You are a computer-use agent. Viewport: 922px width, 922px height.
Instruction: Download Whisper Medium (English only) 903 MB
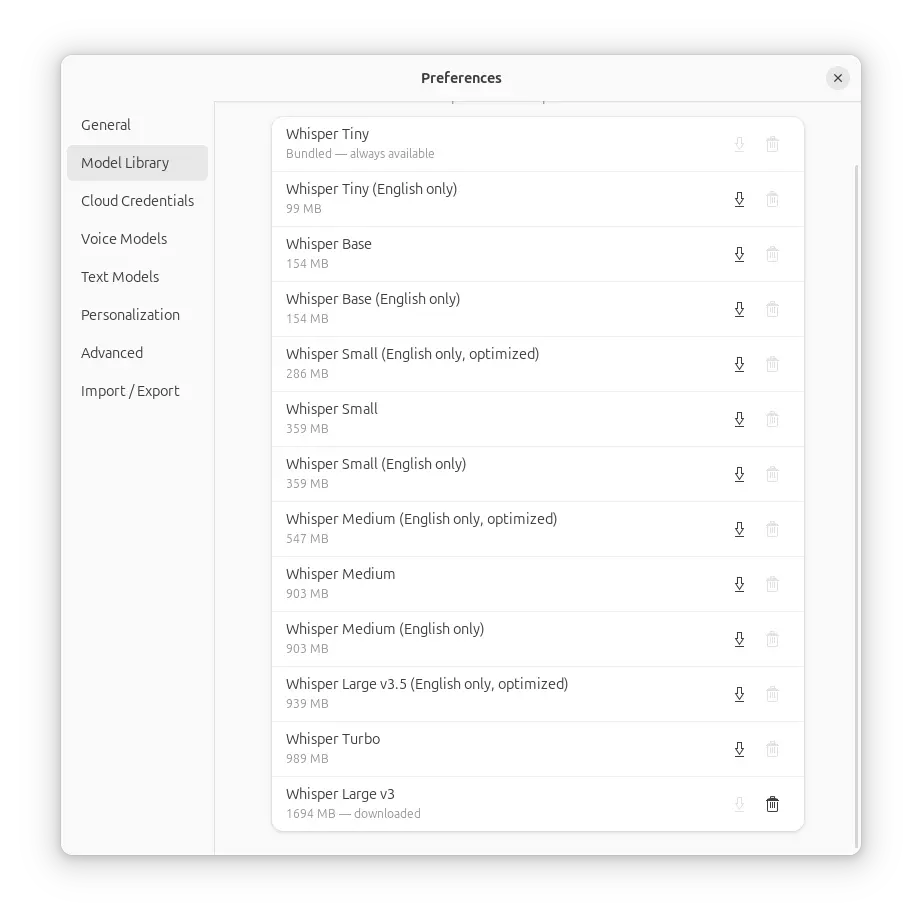coord(739,639)
